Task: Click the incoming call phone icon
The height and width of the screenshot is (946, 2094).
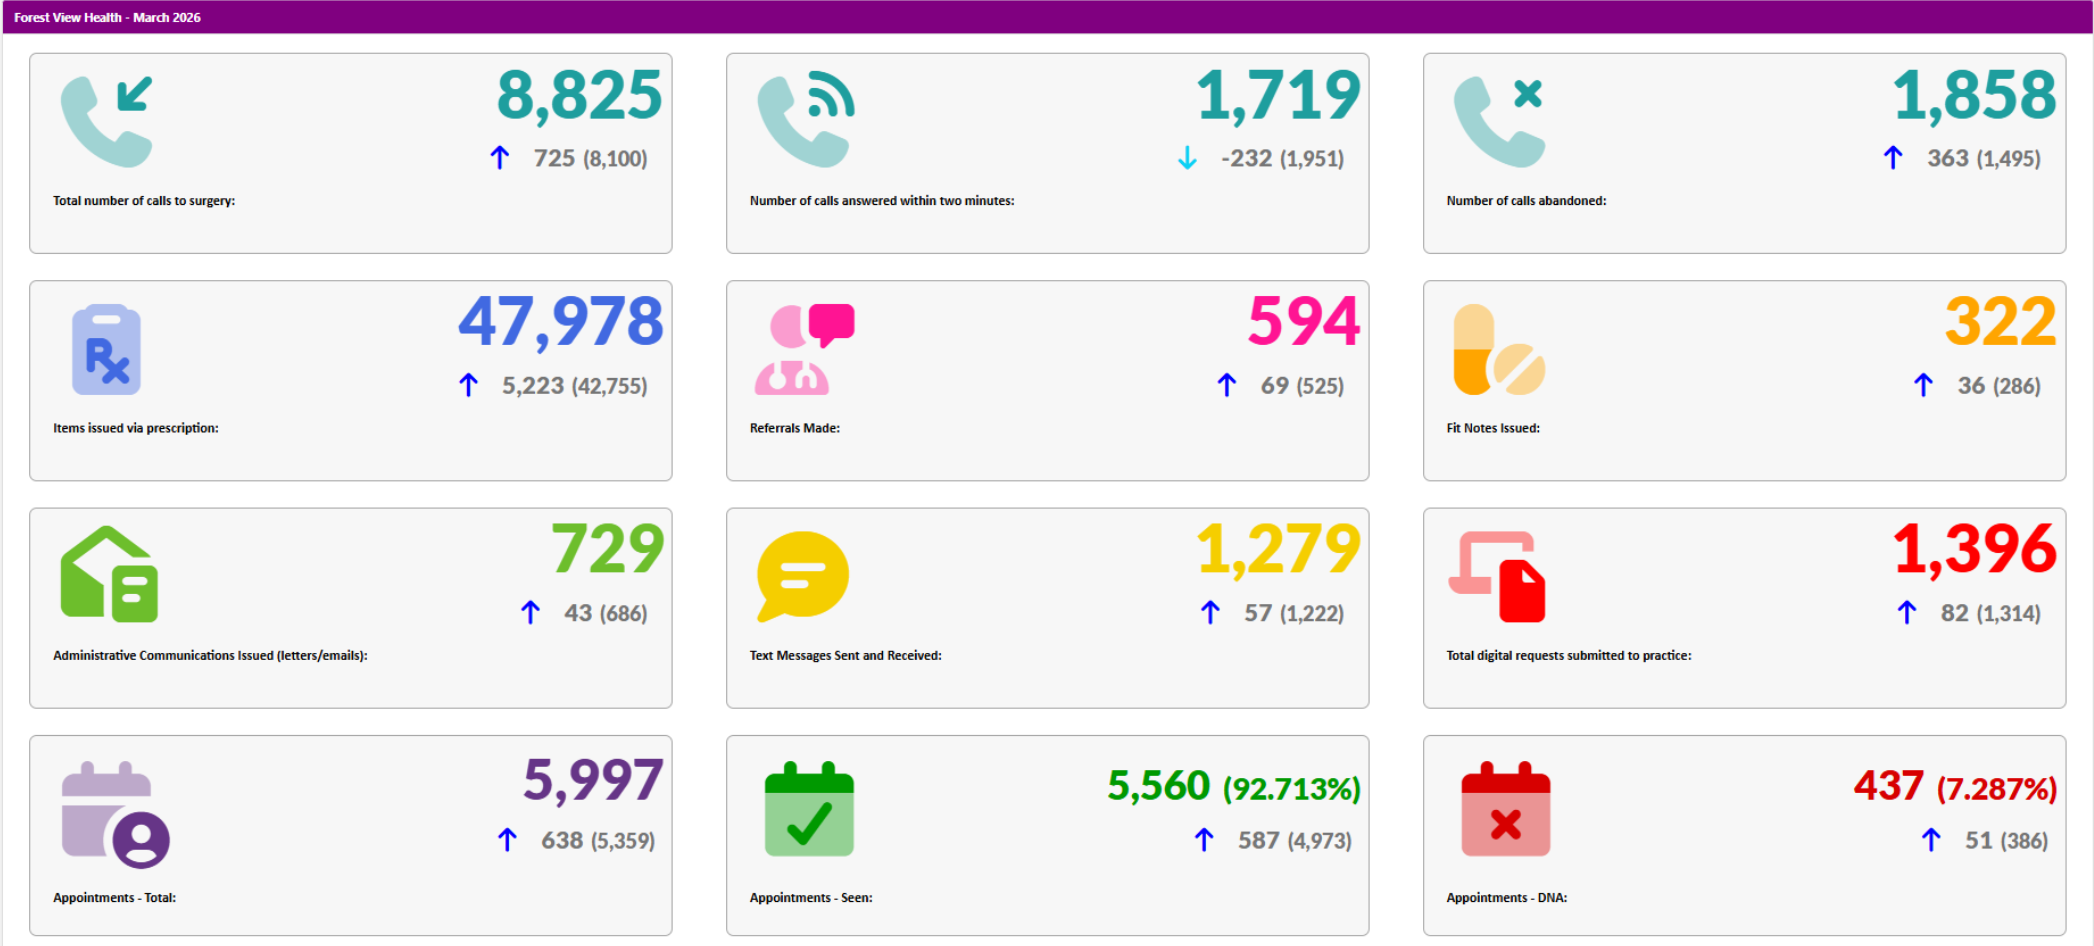Action: (x=106, y=121)
